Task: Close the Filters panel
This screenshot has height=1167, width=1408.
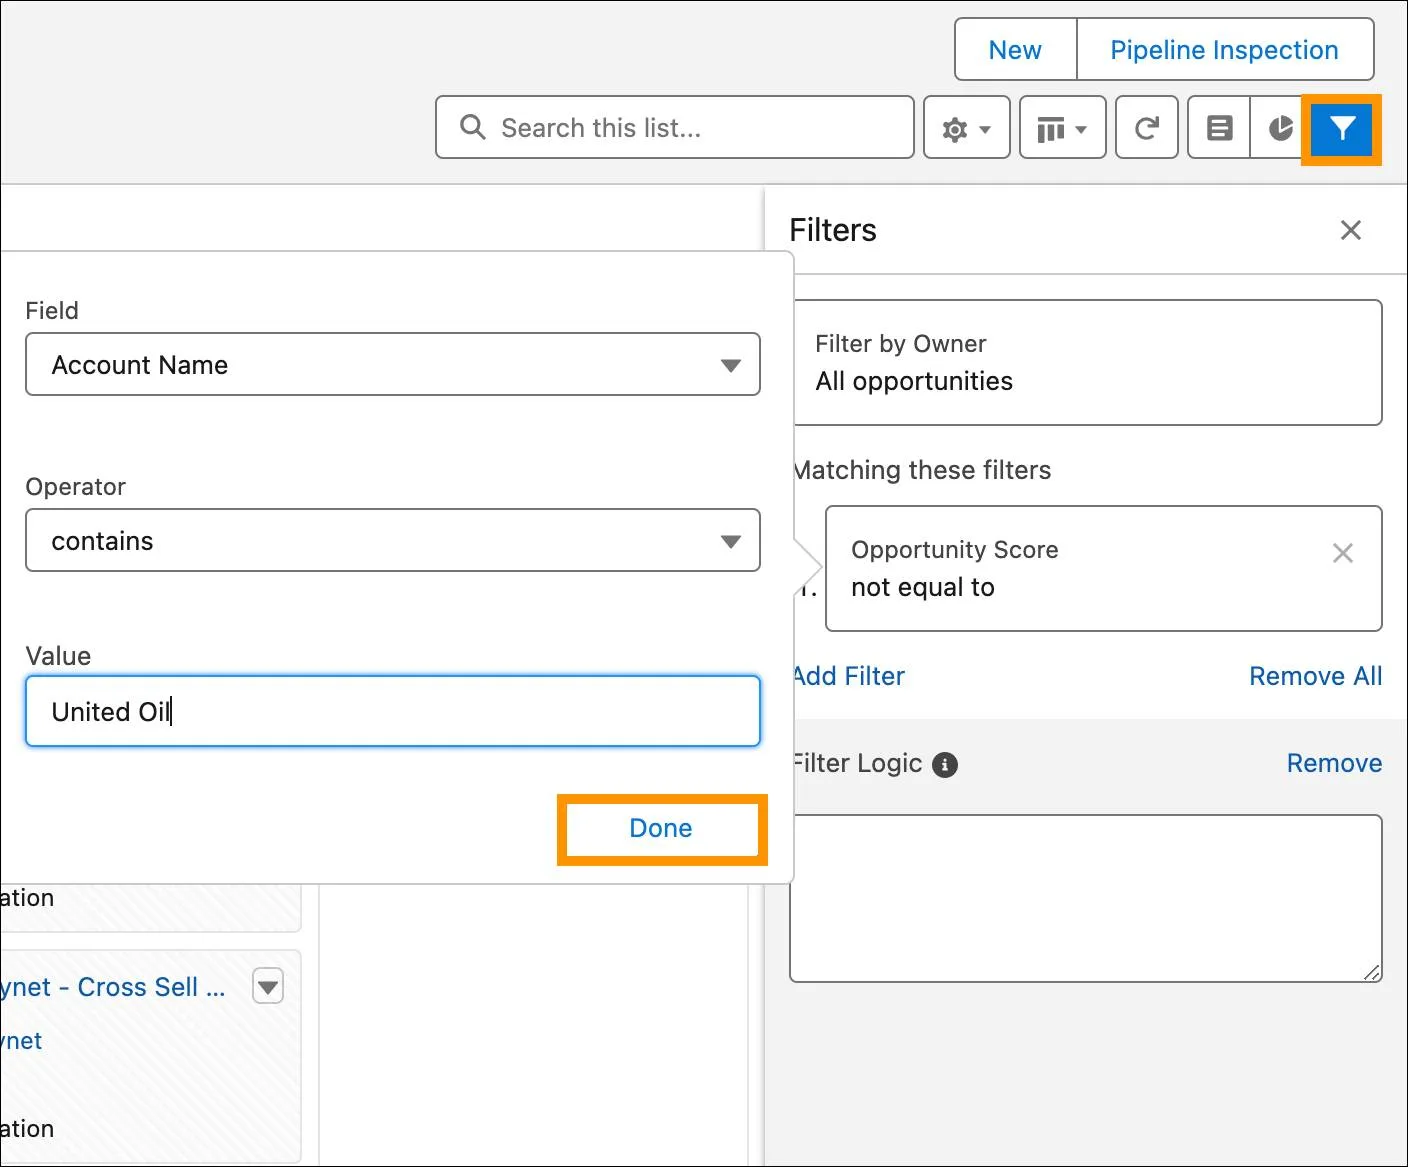Action: (1350, 231)
